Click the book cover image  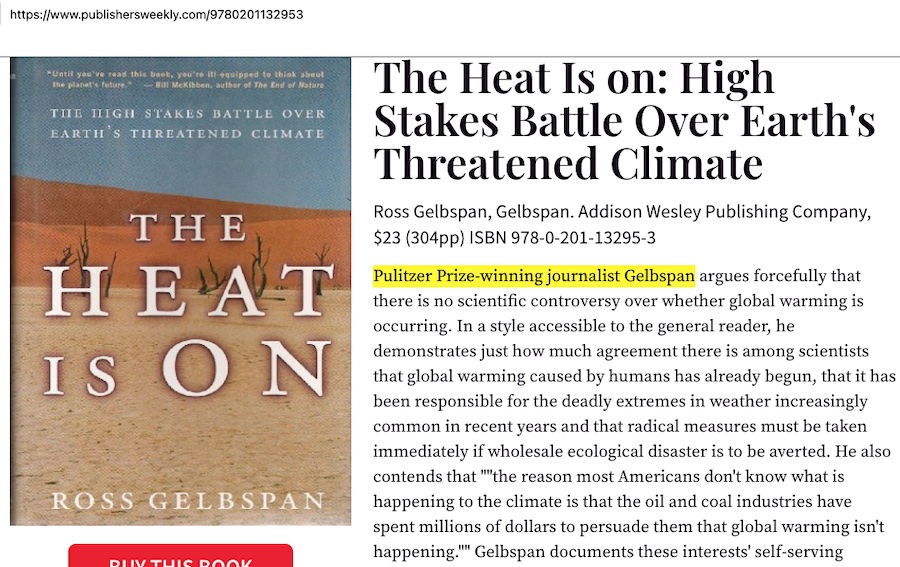coord(181,290)
